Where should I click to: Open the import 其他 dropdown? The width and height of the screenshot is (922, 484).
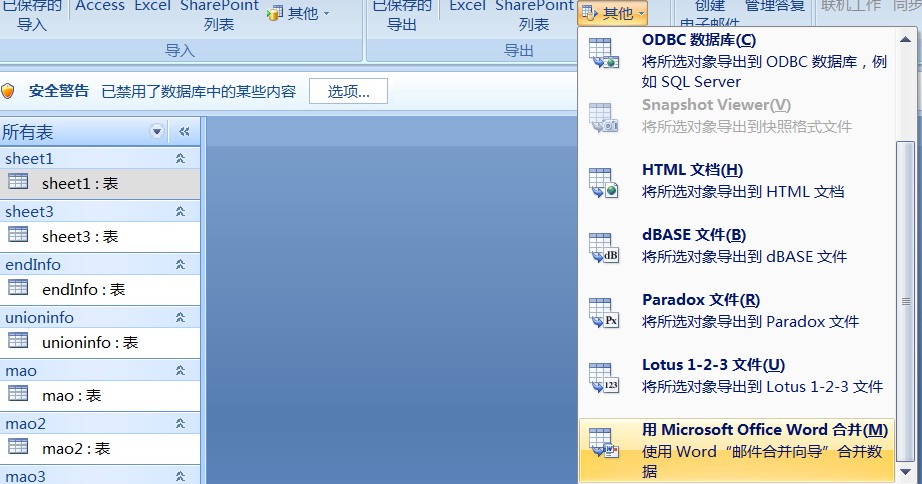tap(298, 13)
